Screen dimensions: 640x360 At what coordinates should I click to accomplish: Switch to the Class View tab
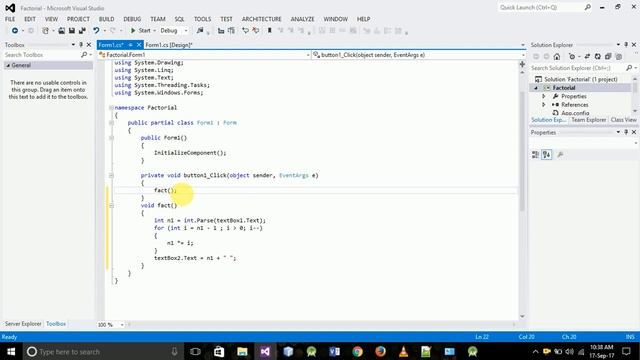(x=624, y=120)
